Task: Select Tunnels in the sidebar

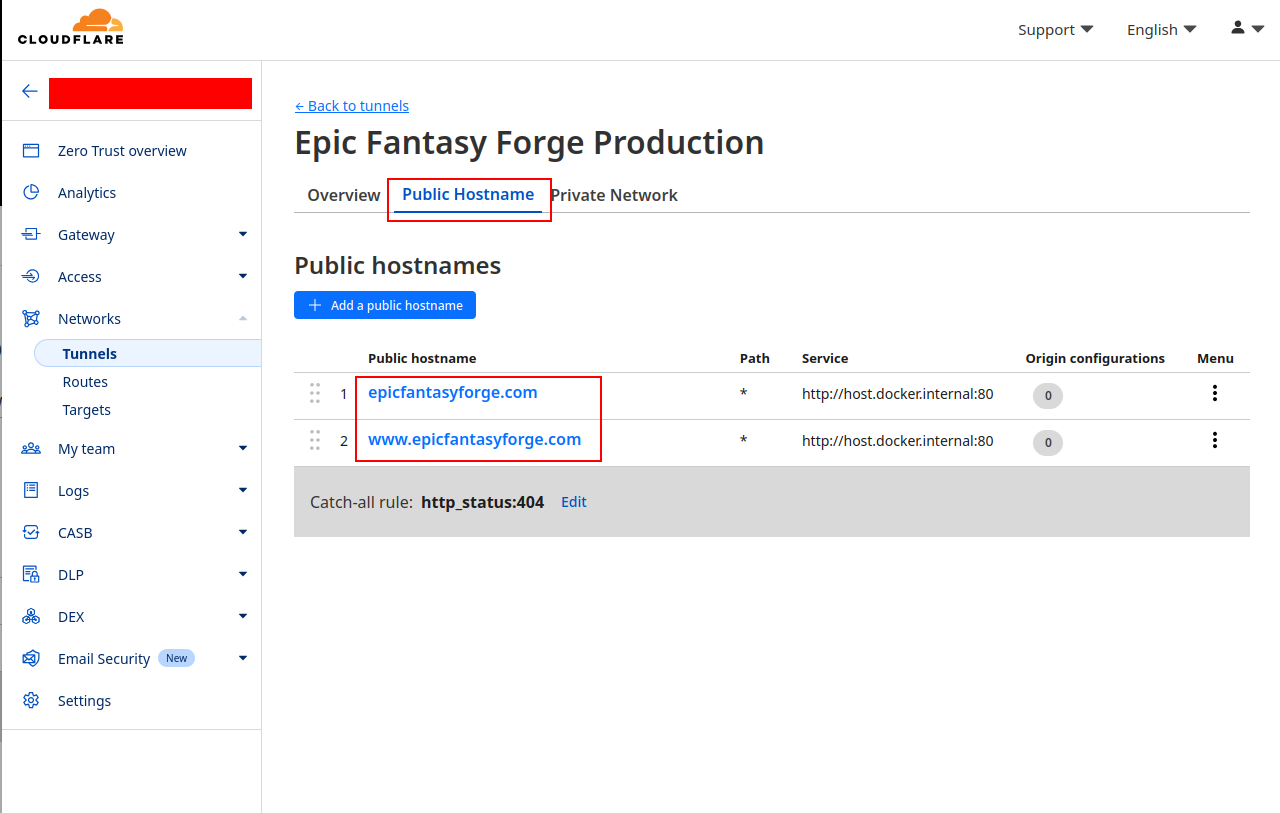Action: pos(147,354)
